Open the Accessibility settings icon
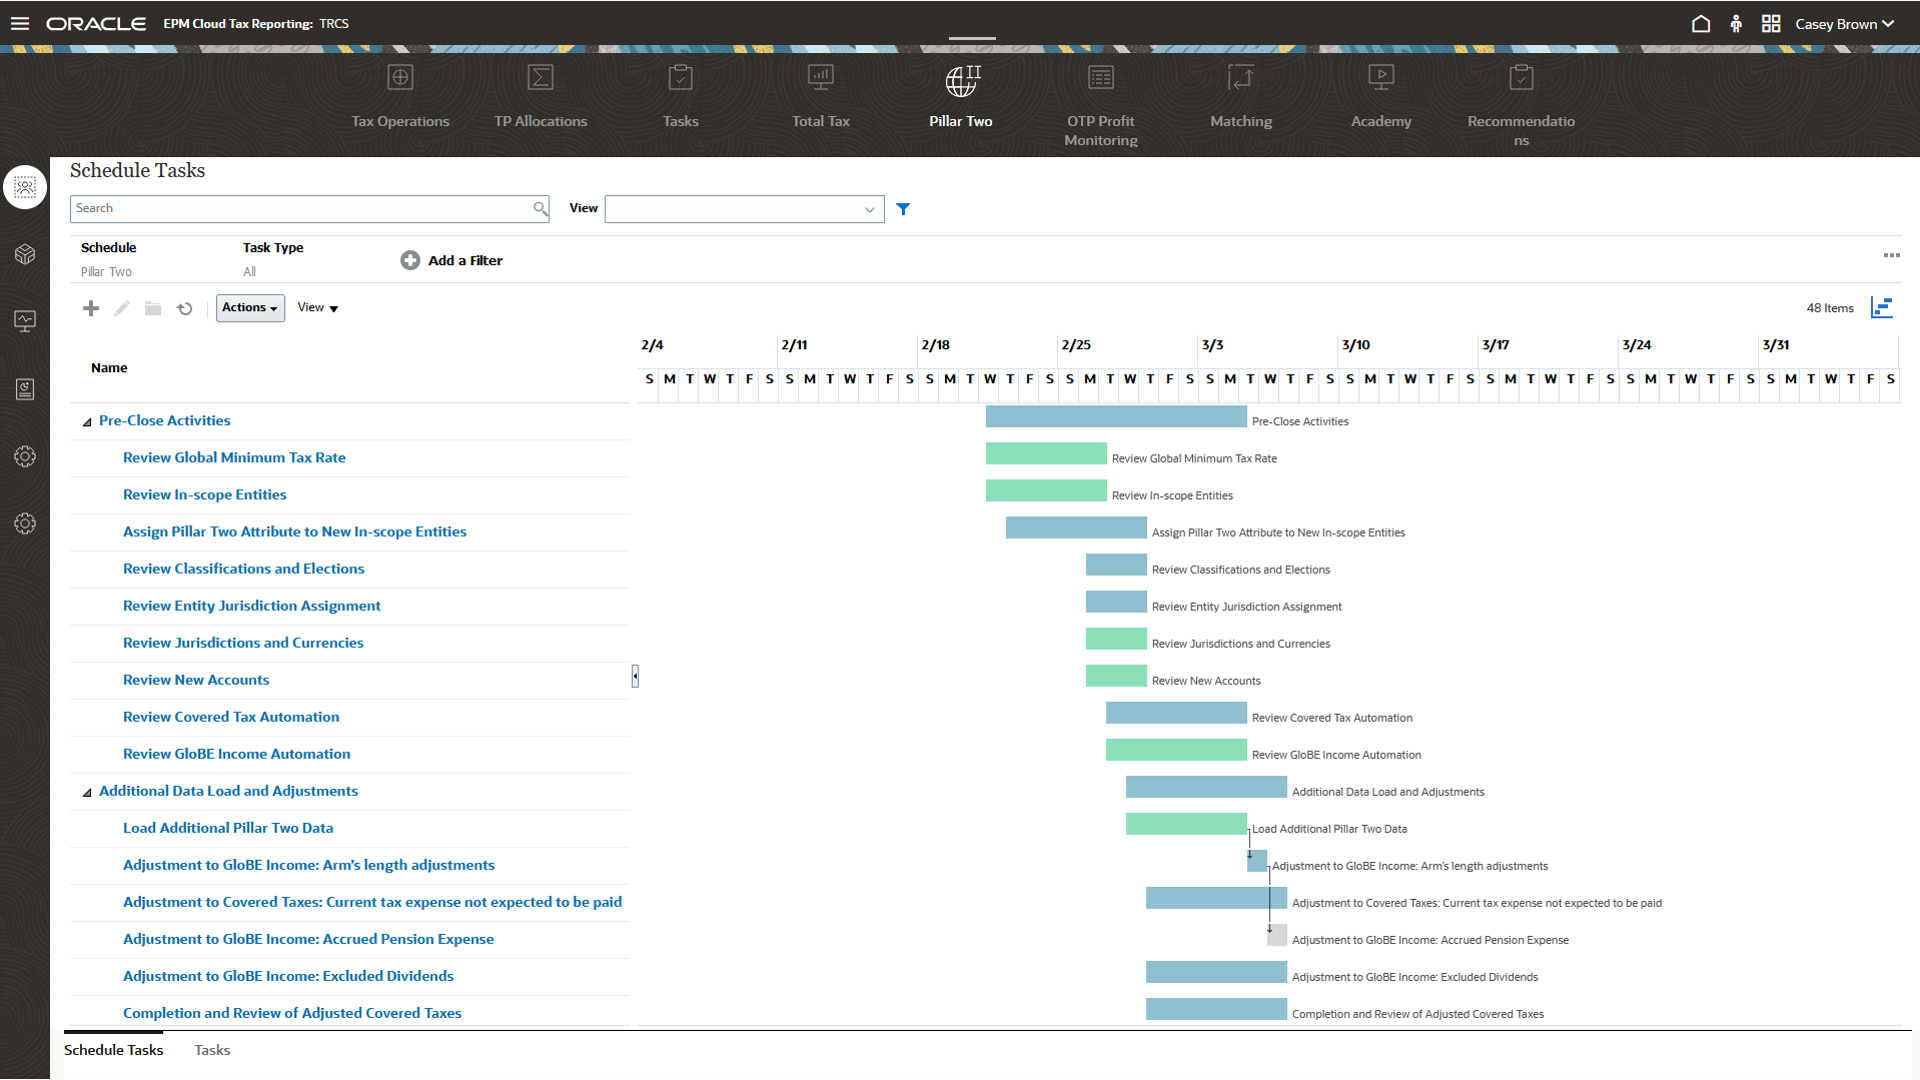 tap(1736, 23)
